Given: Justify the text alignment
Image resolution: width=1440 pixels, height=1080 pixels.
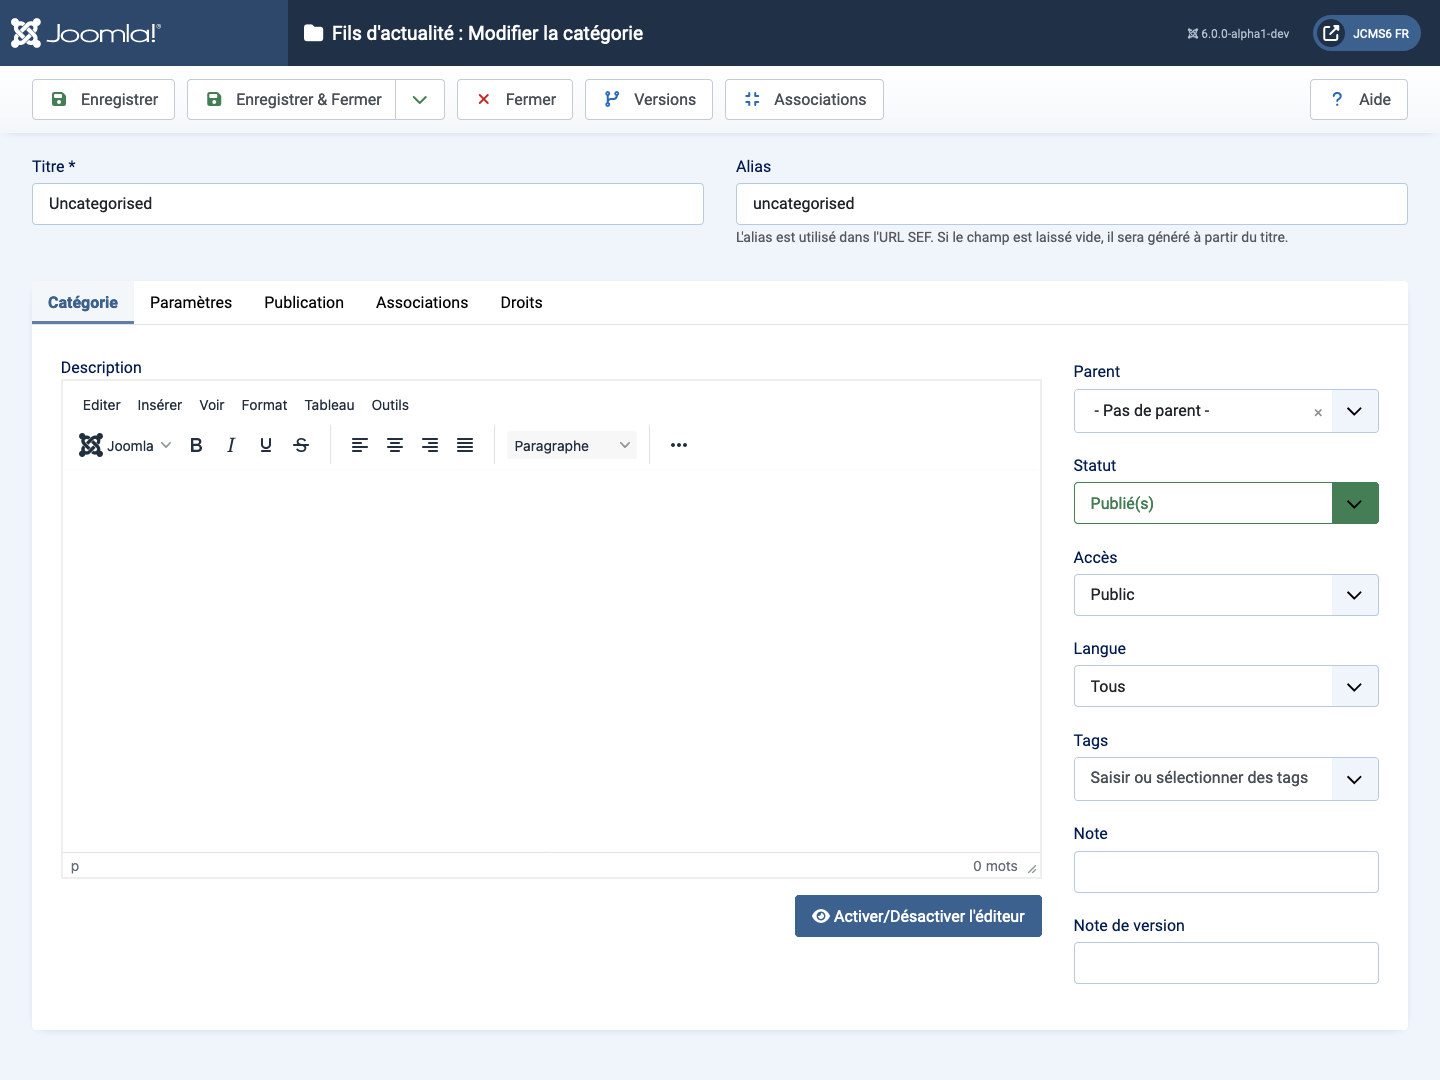Looking at the screenshot, I should coord(465,446).
